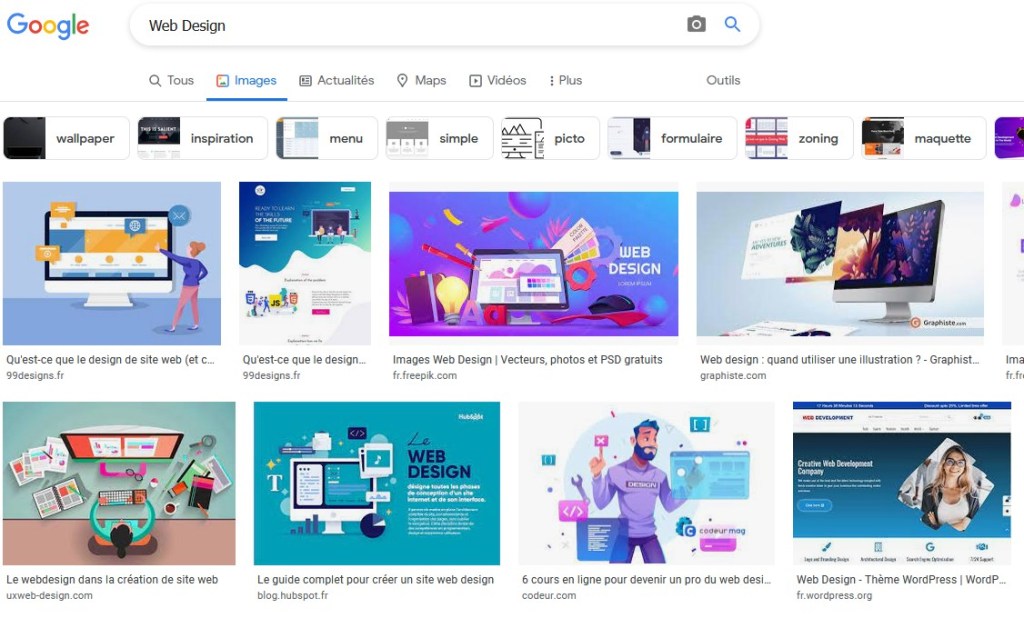The width and height of the screenshot is (1024, 618).
Task: Select the wallpaper filter chip
Action: [x=66, y=138]
